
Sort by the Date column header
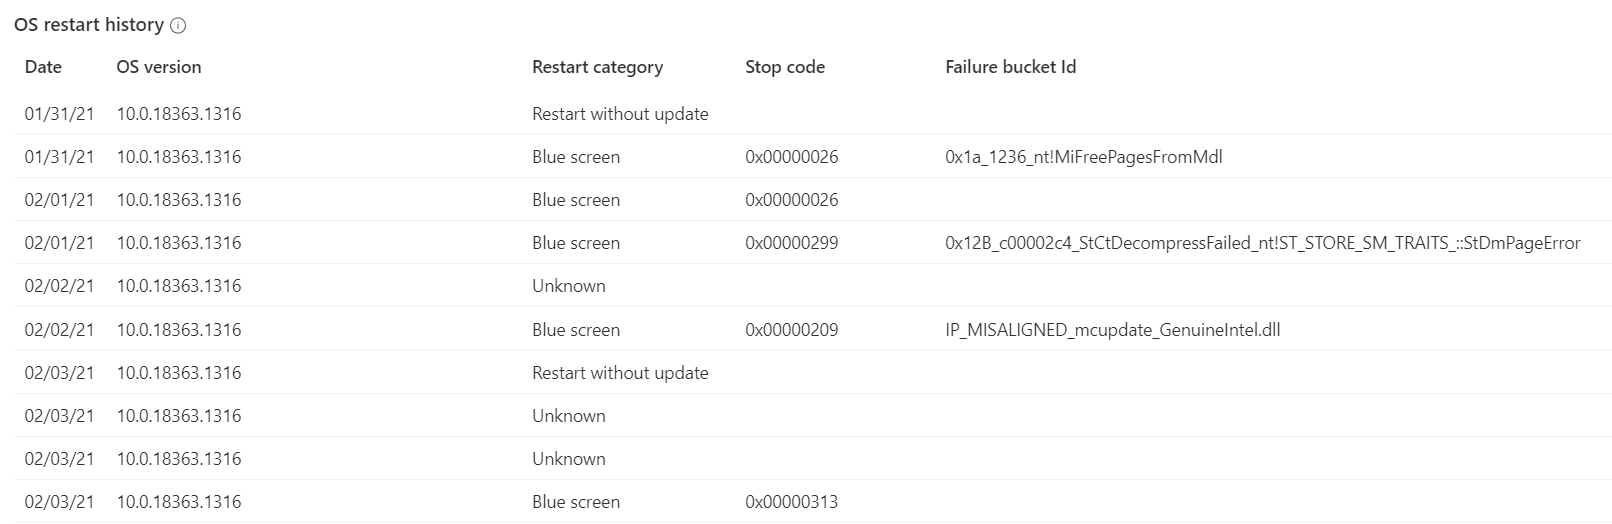click(43, 67)
